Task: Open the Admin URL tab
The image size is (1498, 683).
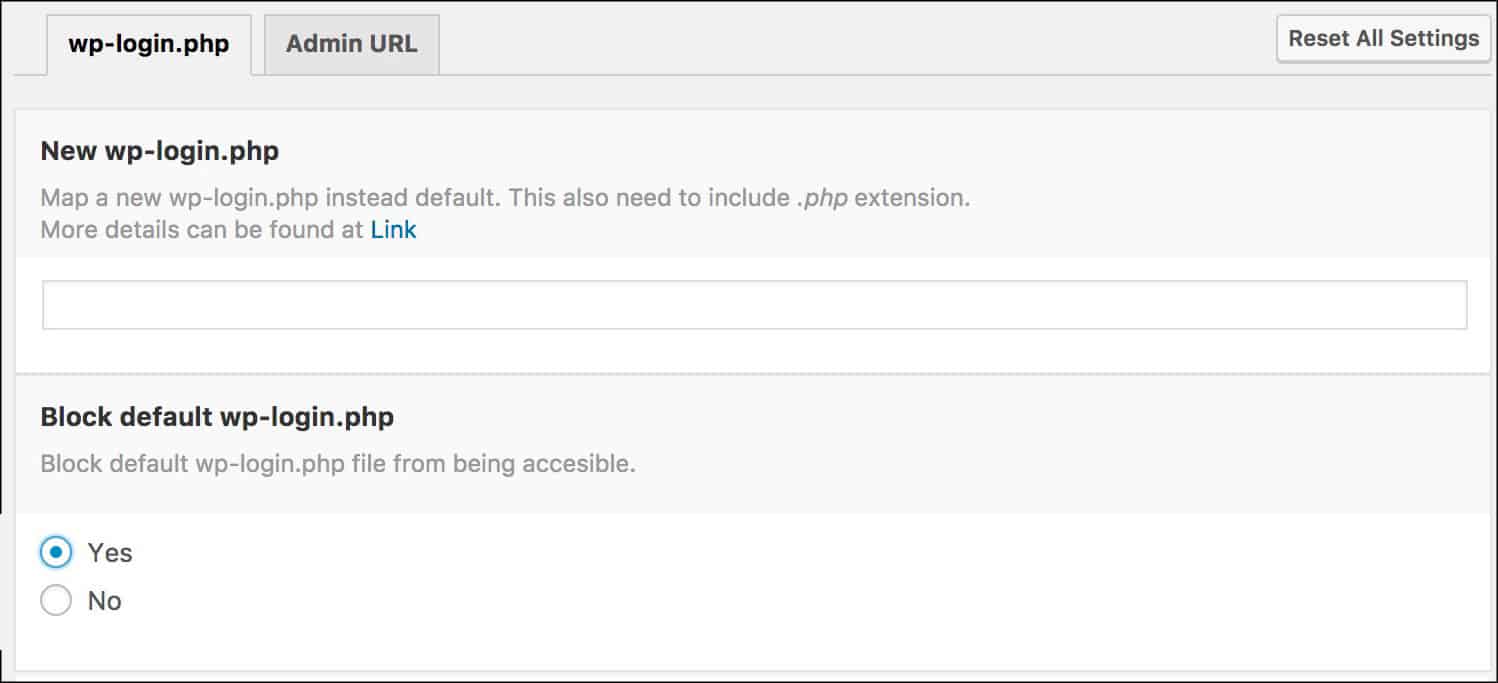Action: pos(351,44)
